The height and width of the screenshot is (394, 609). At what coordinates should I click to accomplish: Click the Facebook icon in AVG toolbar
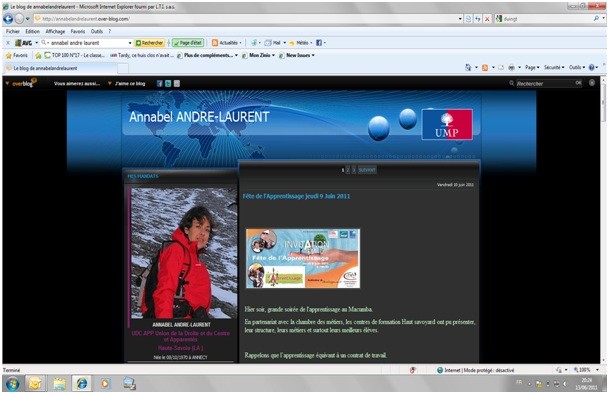[x=318, y=43]
